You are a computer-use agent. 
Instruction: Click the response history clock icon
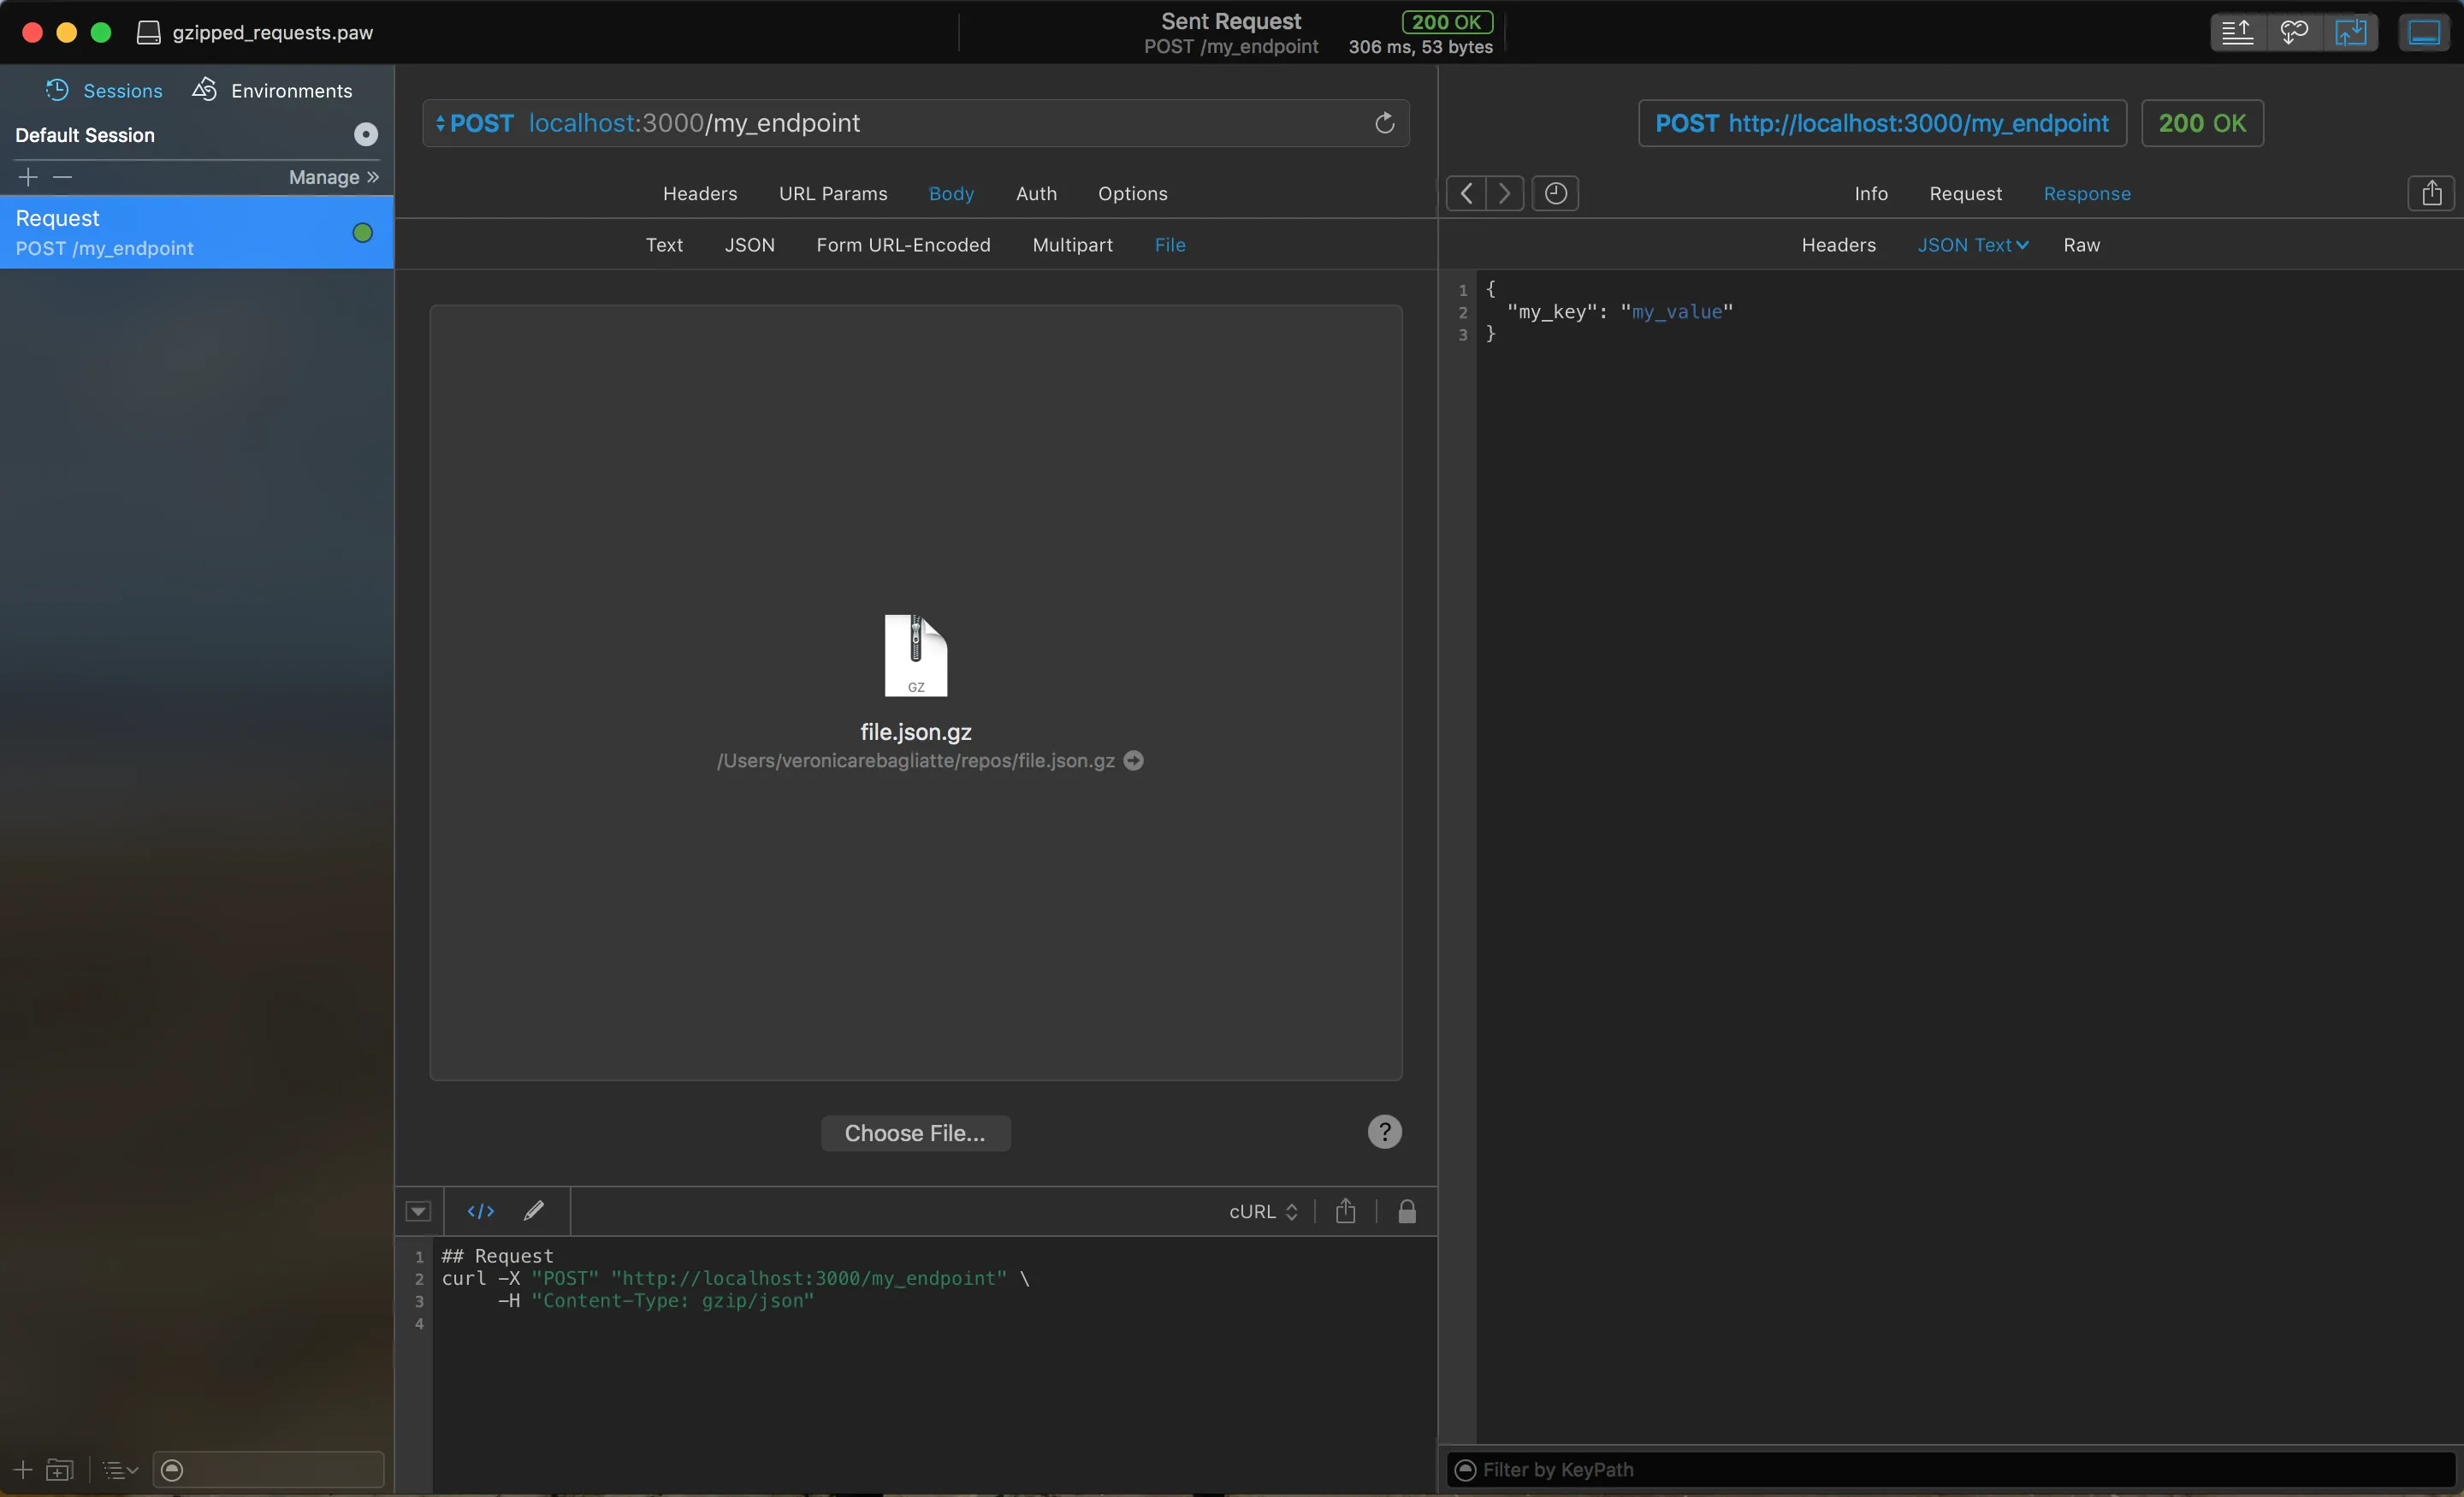coord(1555,193)
